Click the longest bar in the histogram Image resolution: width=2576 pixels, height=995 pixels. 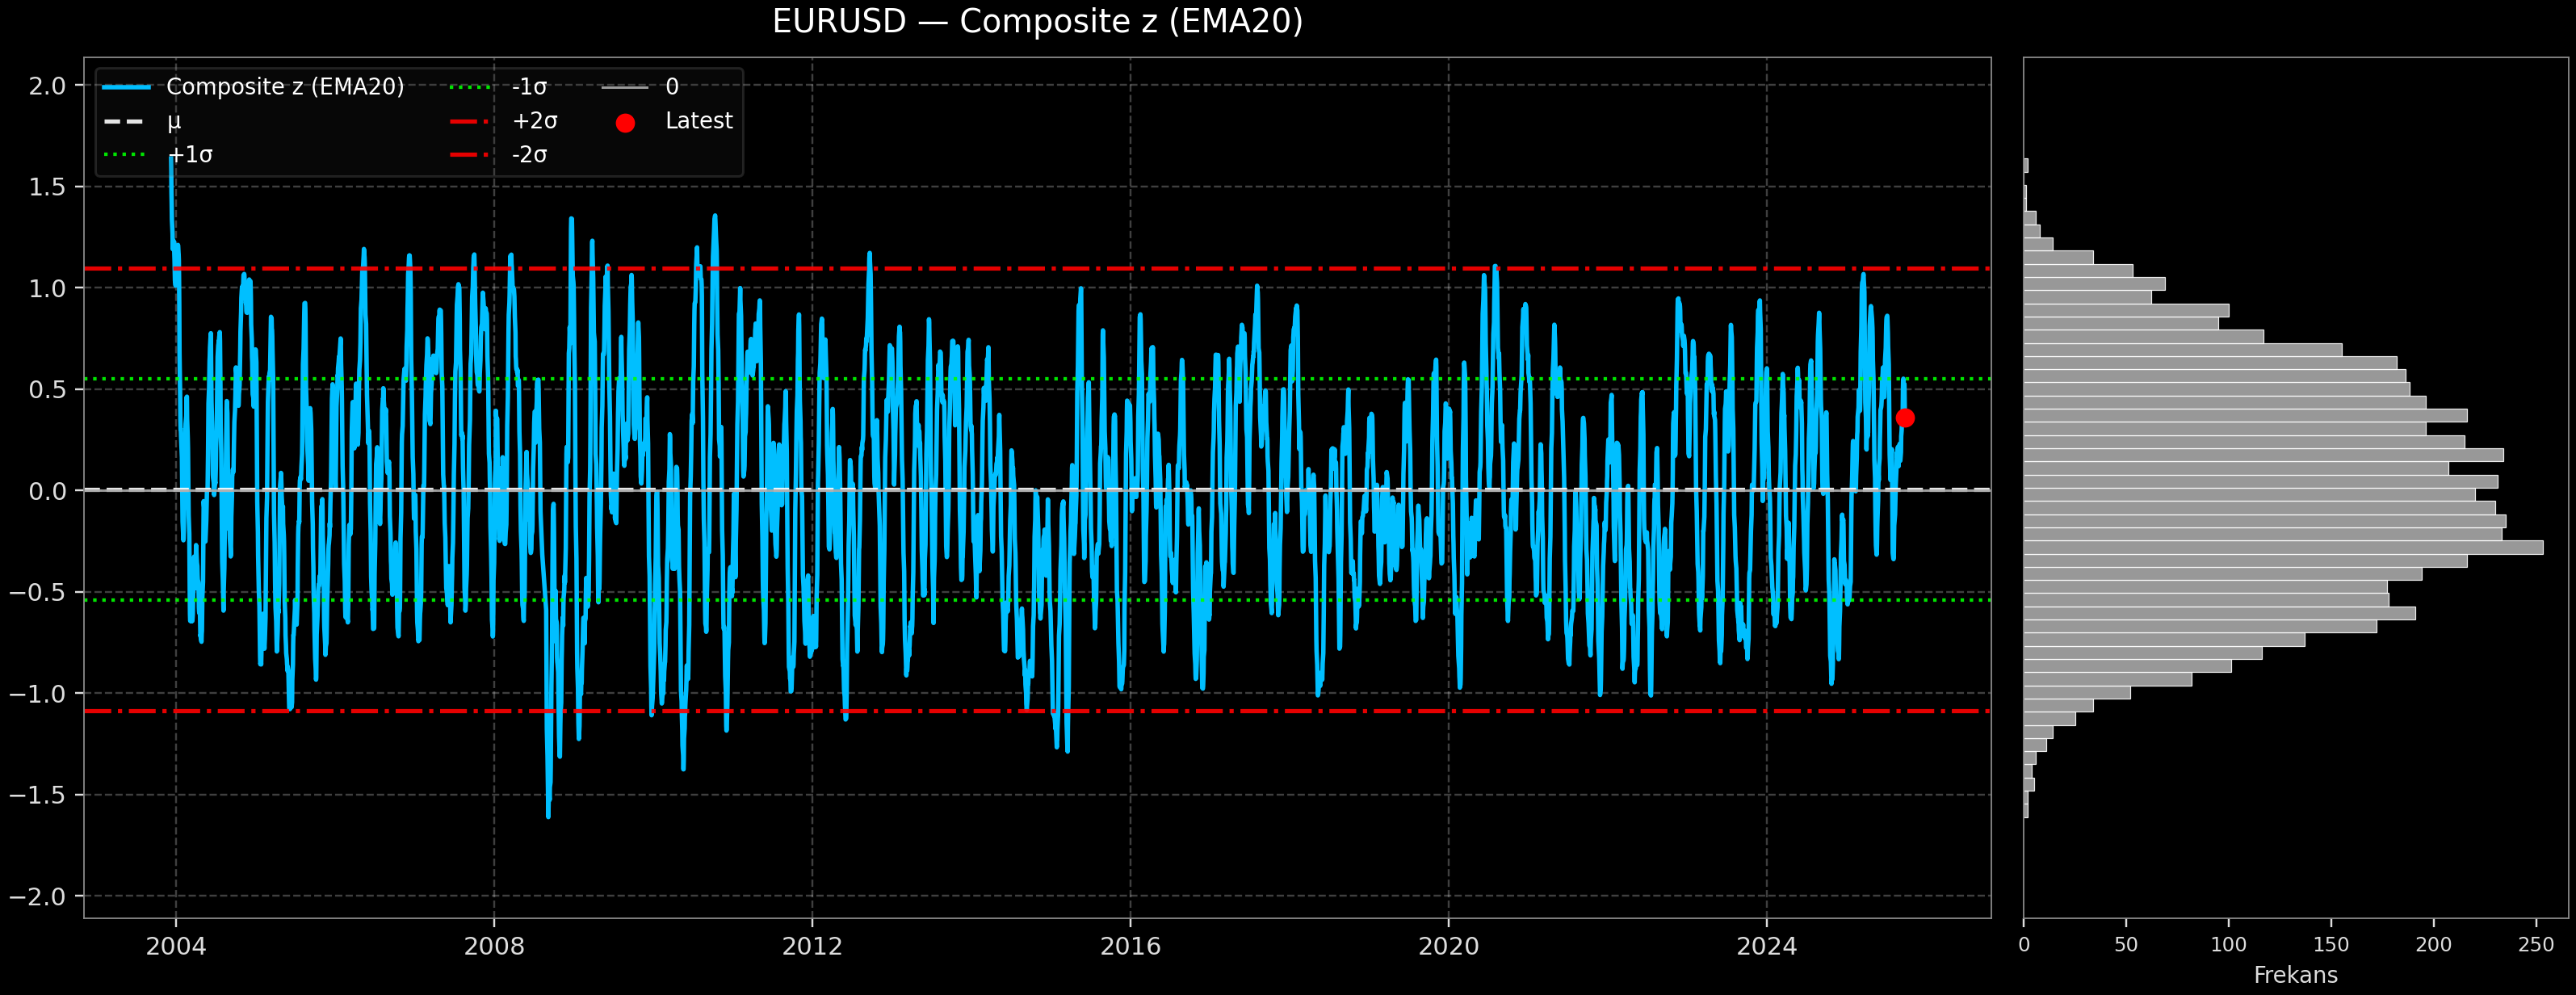point(2283,548)
